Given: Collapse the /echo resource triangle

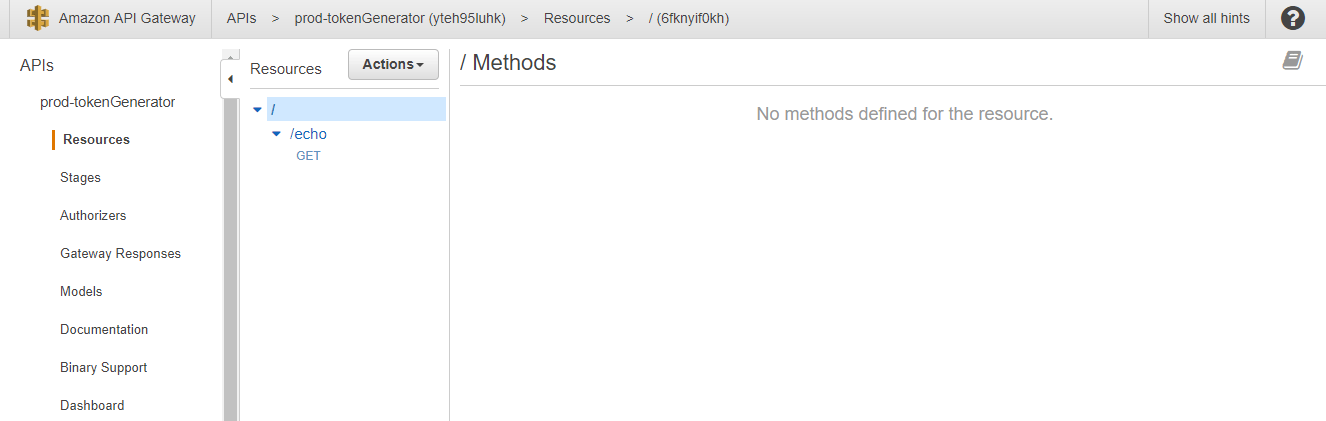Looking at the screenshot, I should point(277,134).
